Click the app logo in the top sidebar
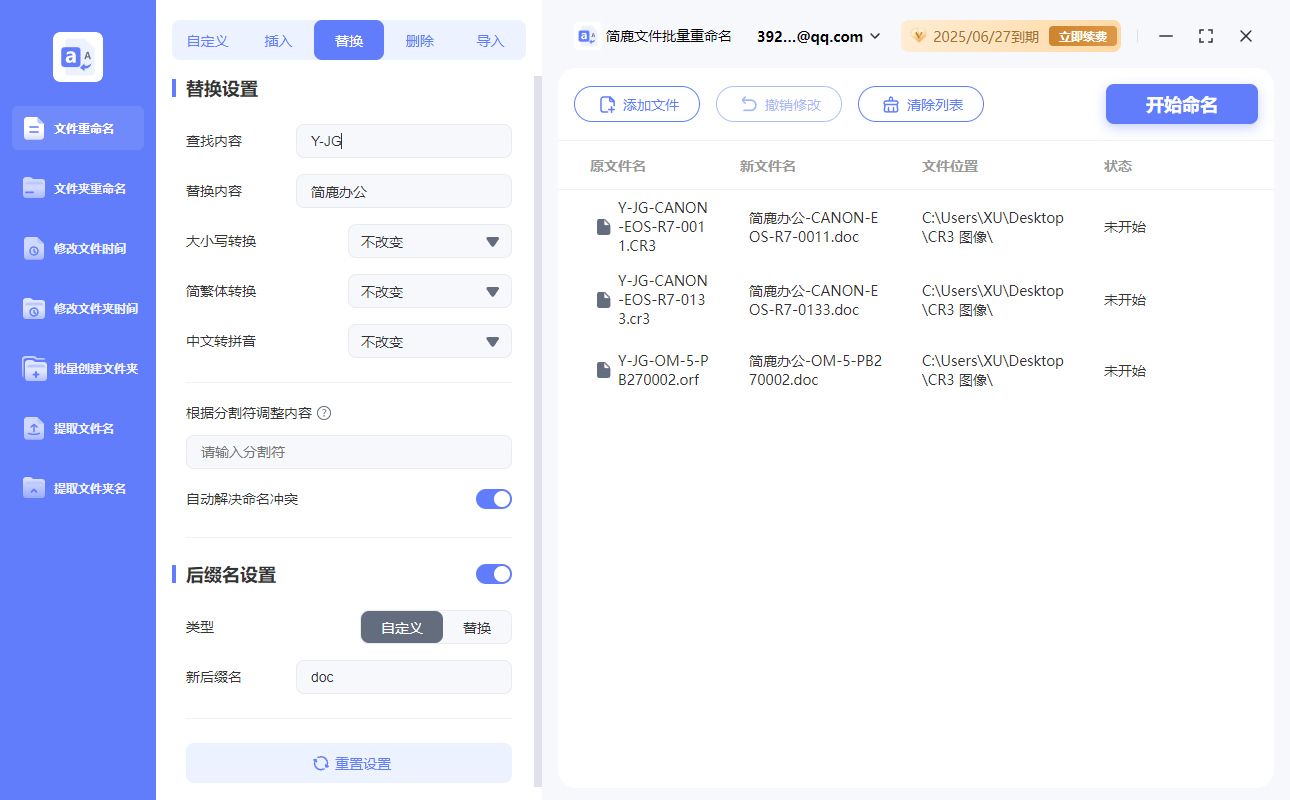The image size is (1290, 800). pyautogui.click(x=77, y=57)
